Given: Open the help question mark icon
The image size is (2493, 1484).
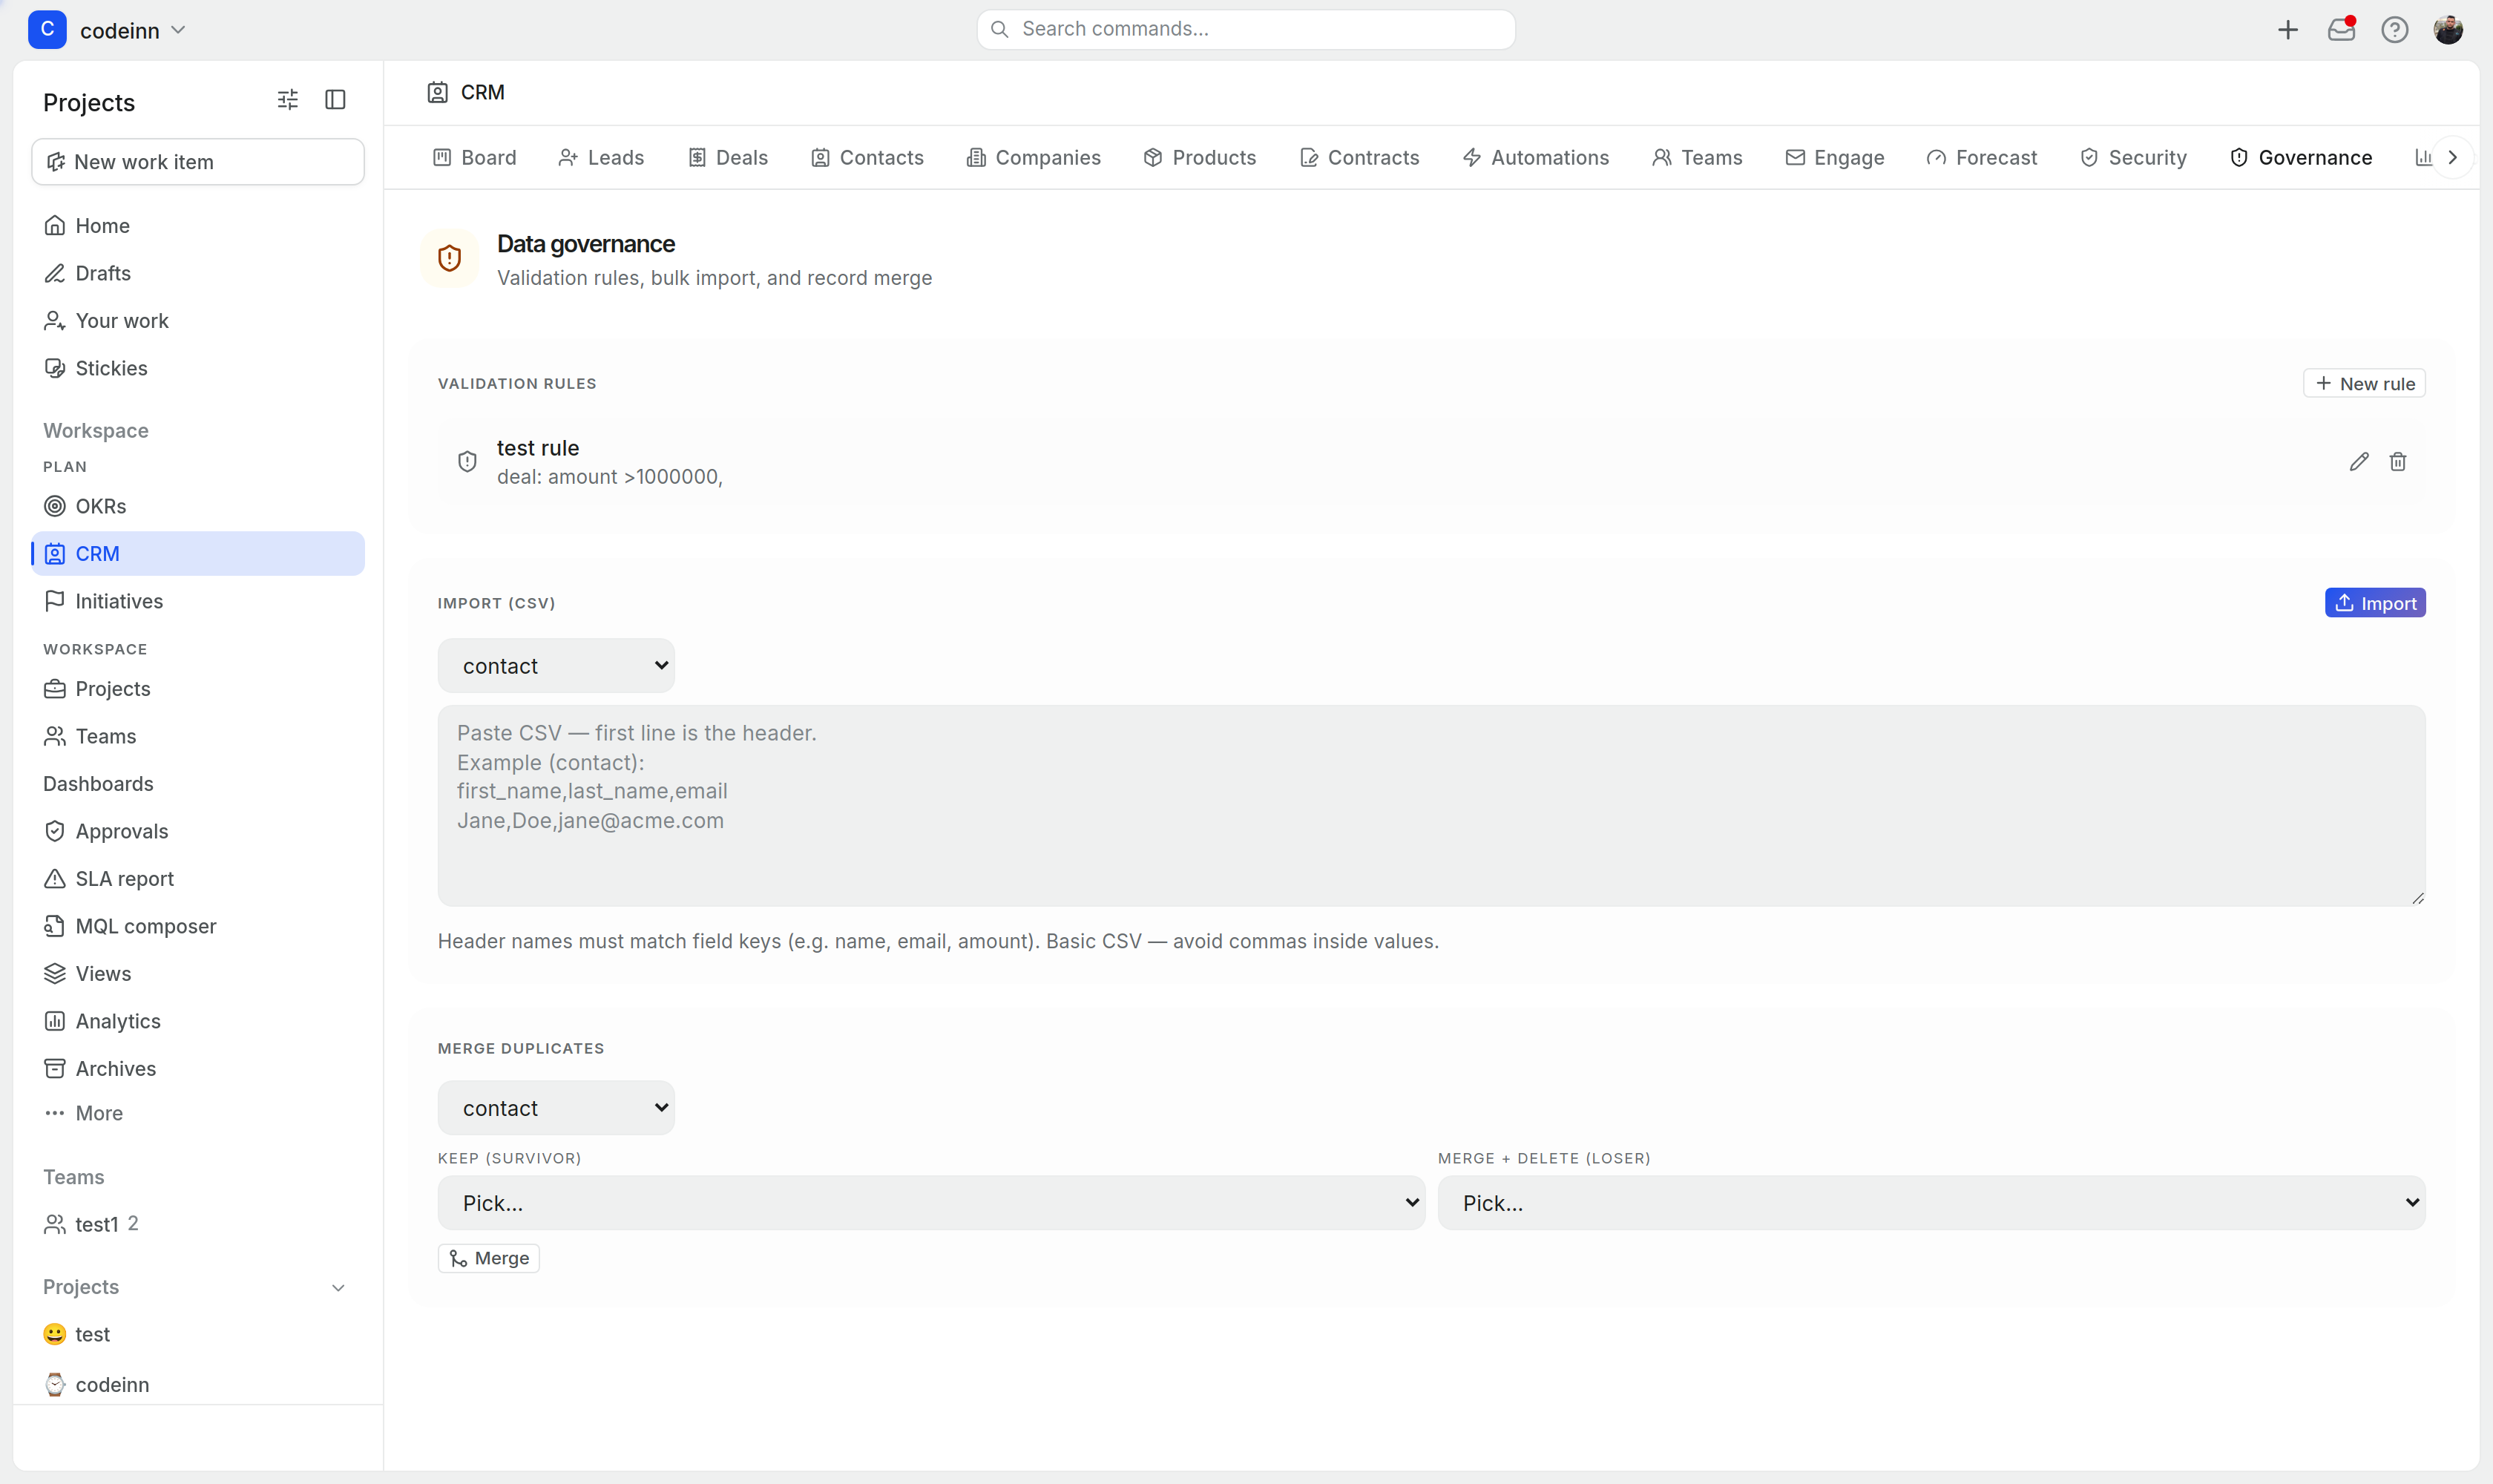Looking at the screenshot, I should click(2394, 30).
